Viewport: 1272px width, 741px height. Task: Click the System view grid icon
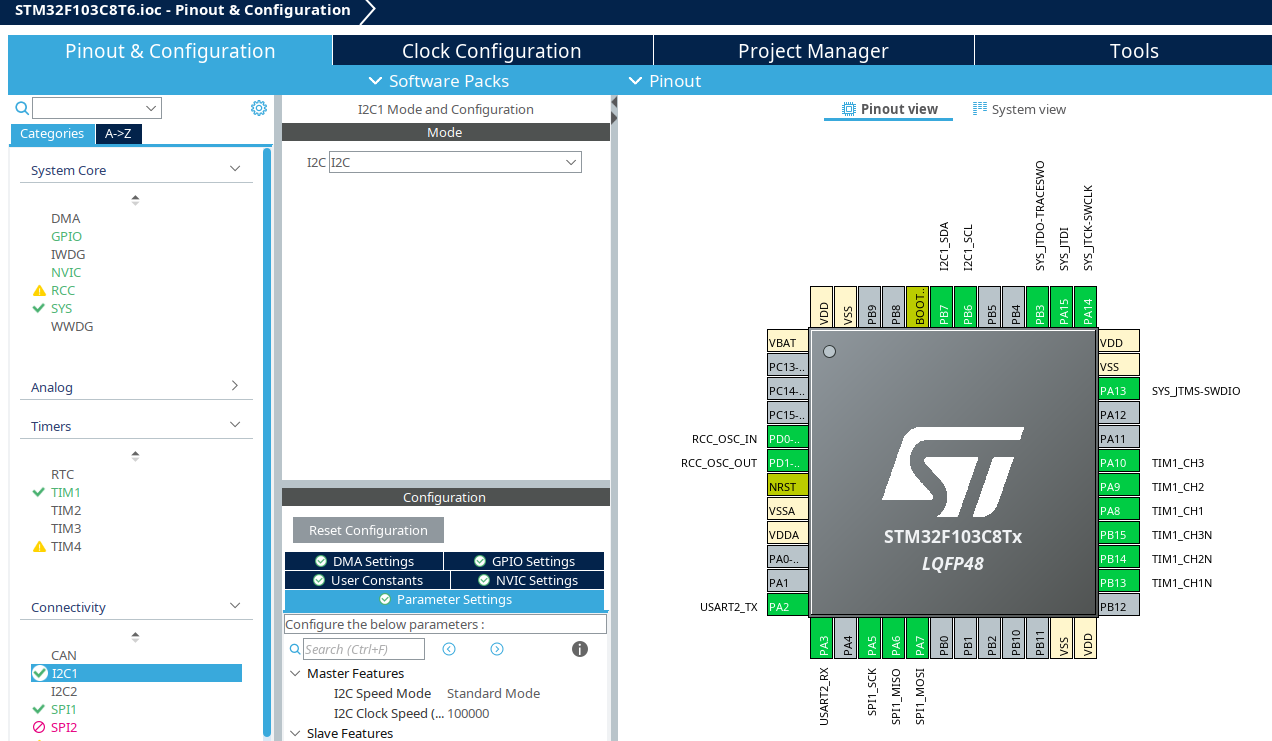980,109
